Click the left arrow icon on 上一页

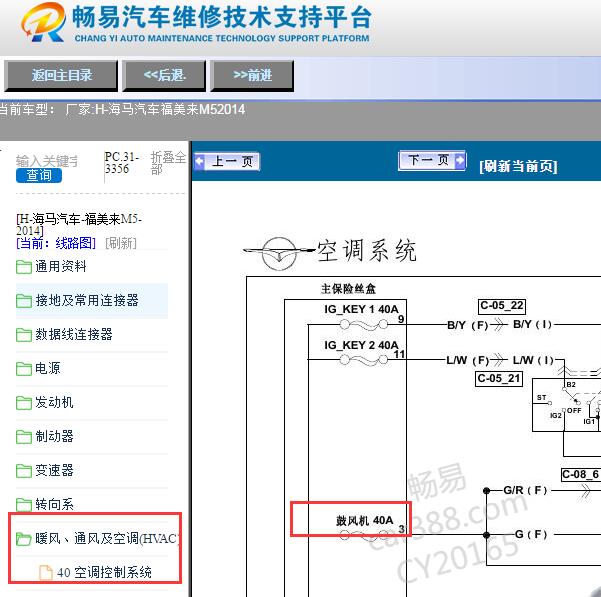199,161
